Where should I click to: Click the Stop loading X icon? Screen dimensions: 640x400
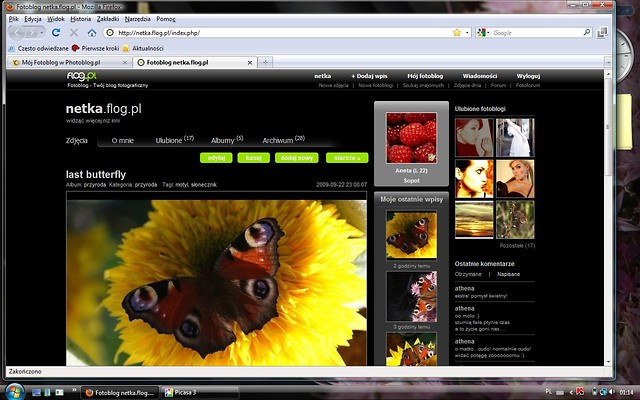74,33
